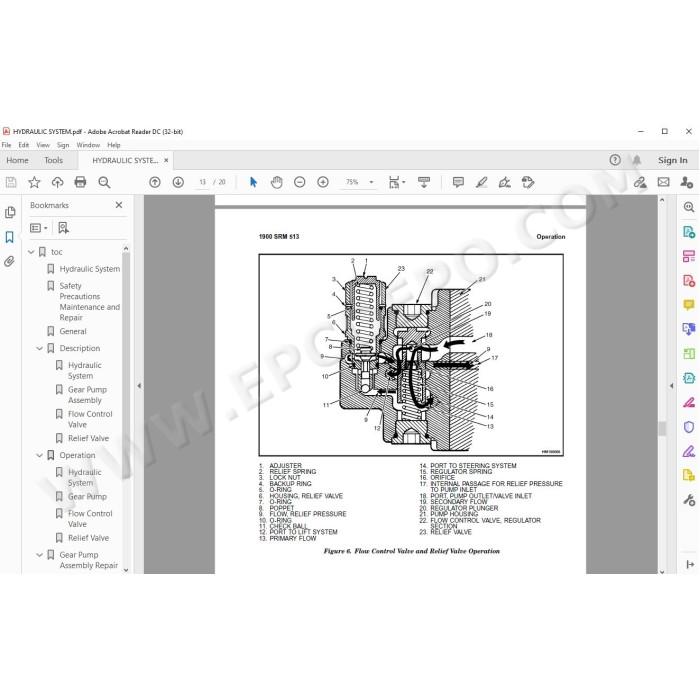Collapse tools pane button at bottom right

coord(689,564)
